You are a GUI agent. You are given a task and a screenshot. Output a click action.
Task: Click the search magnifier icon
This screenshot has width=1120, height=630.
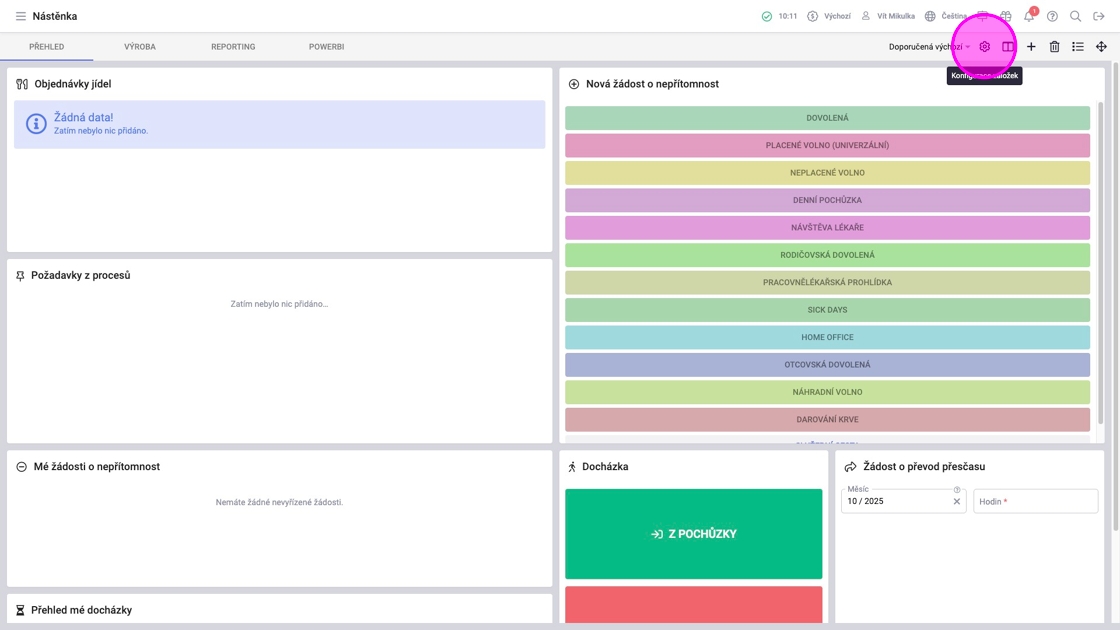point(1075,16)
